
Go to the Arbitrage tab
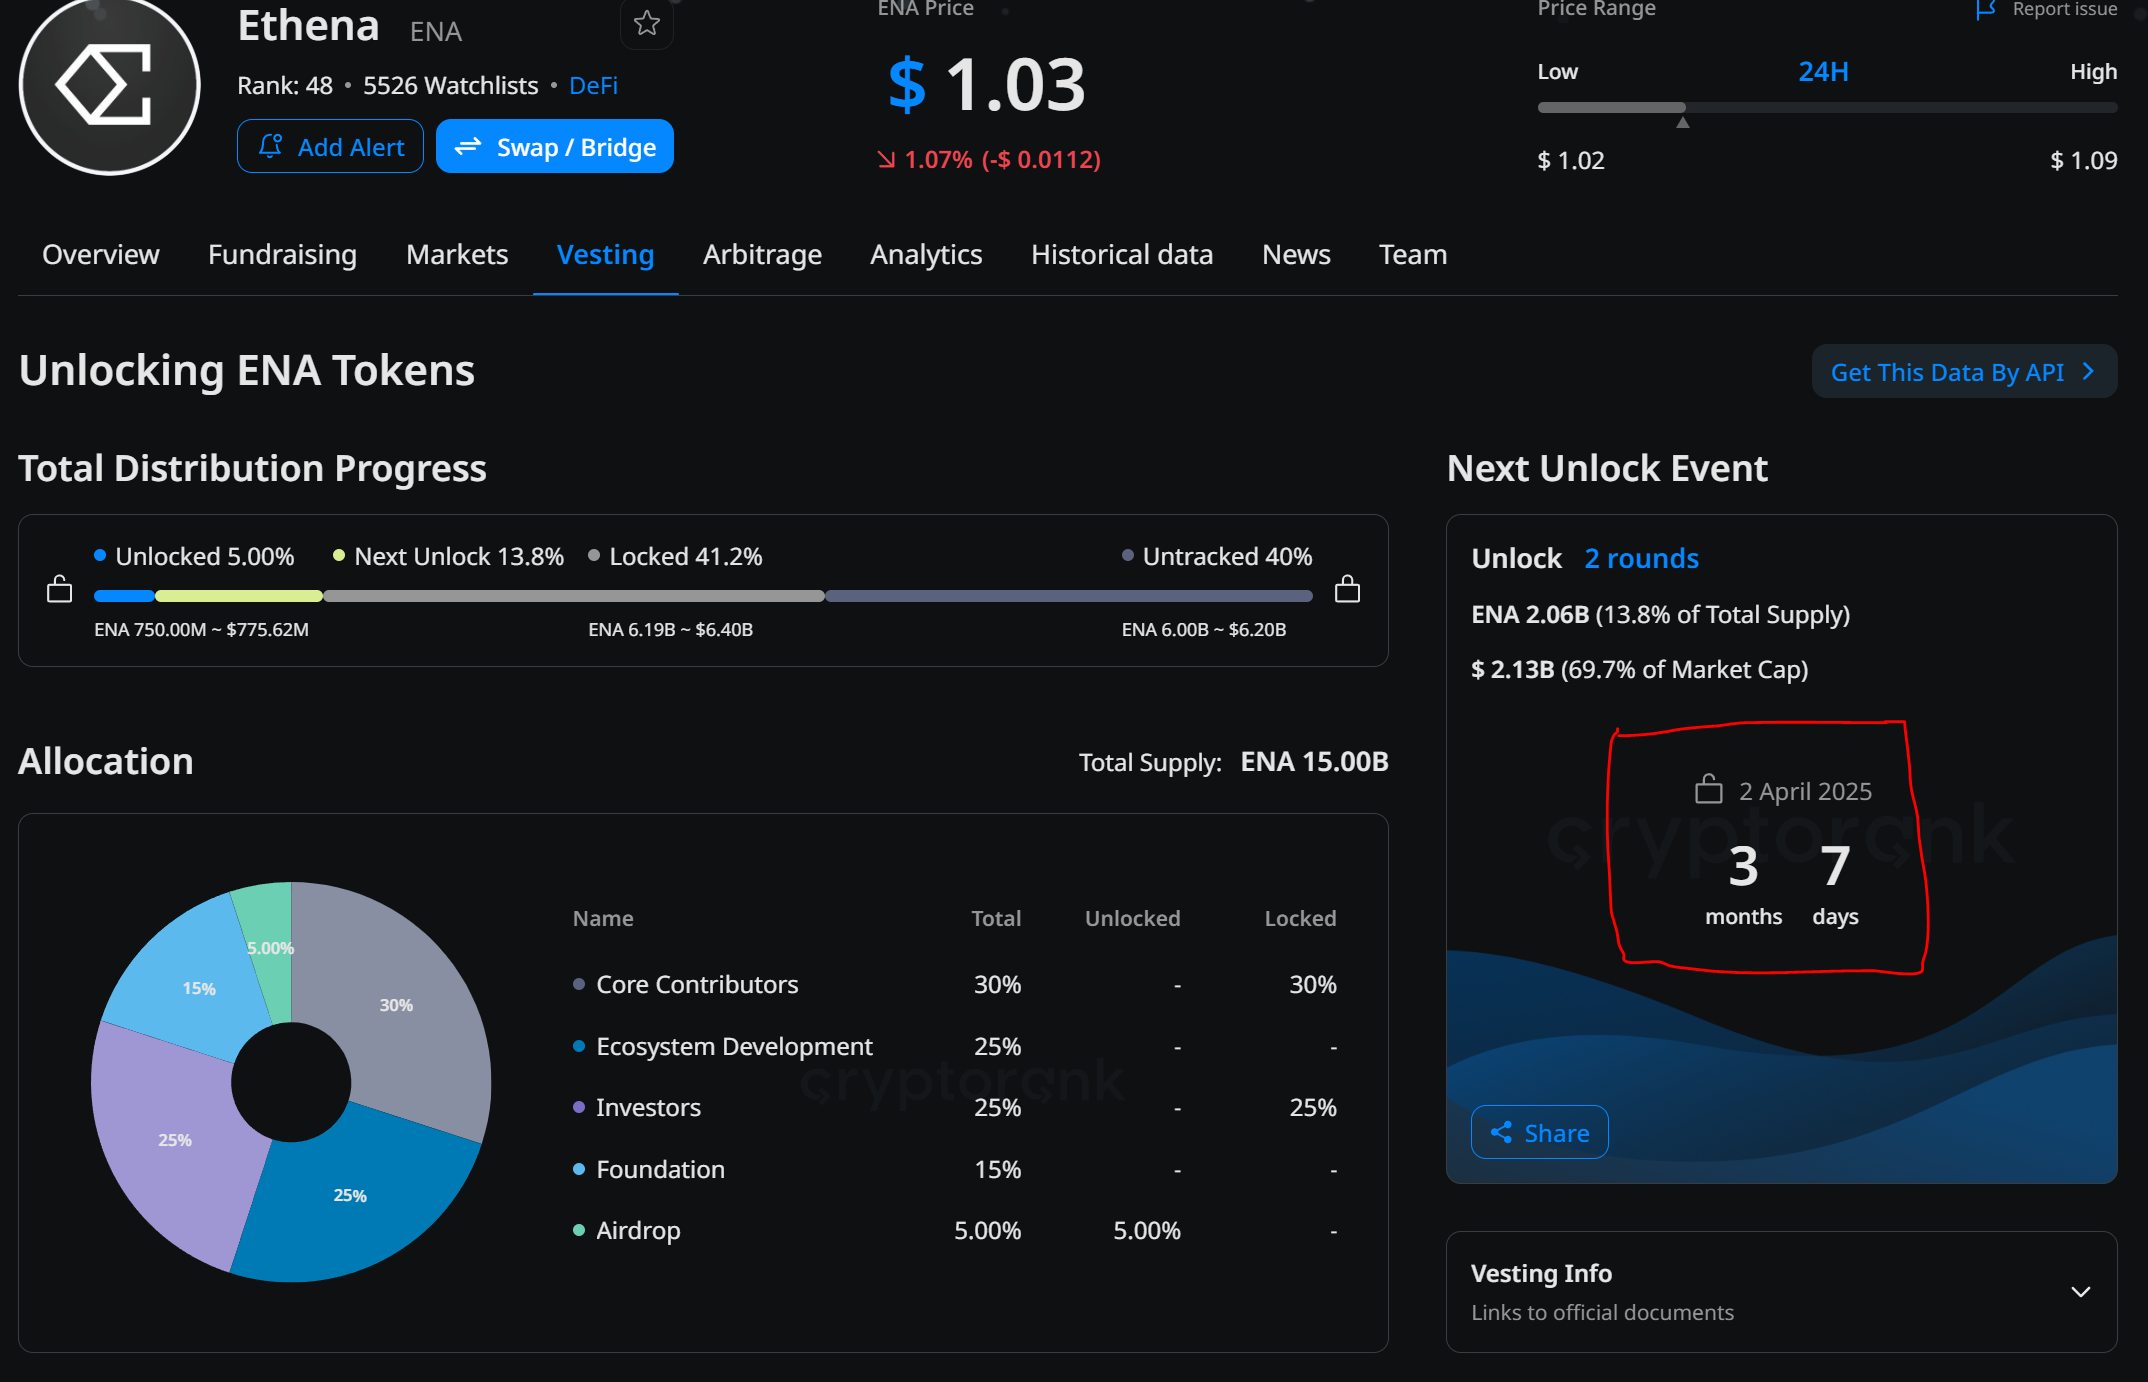tap(762, 254)
